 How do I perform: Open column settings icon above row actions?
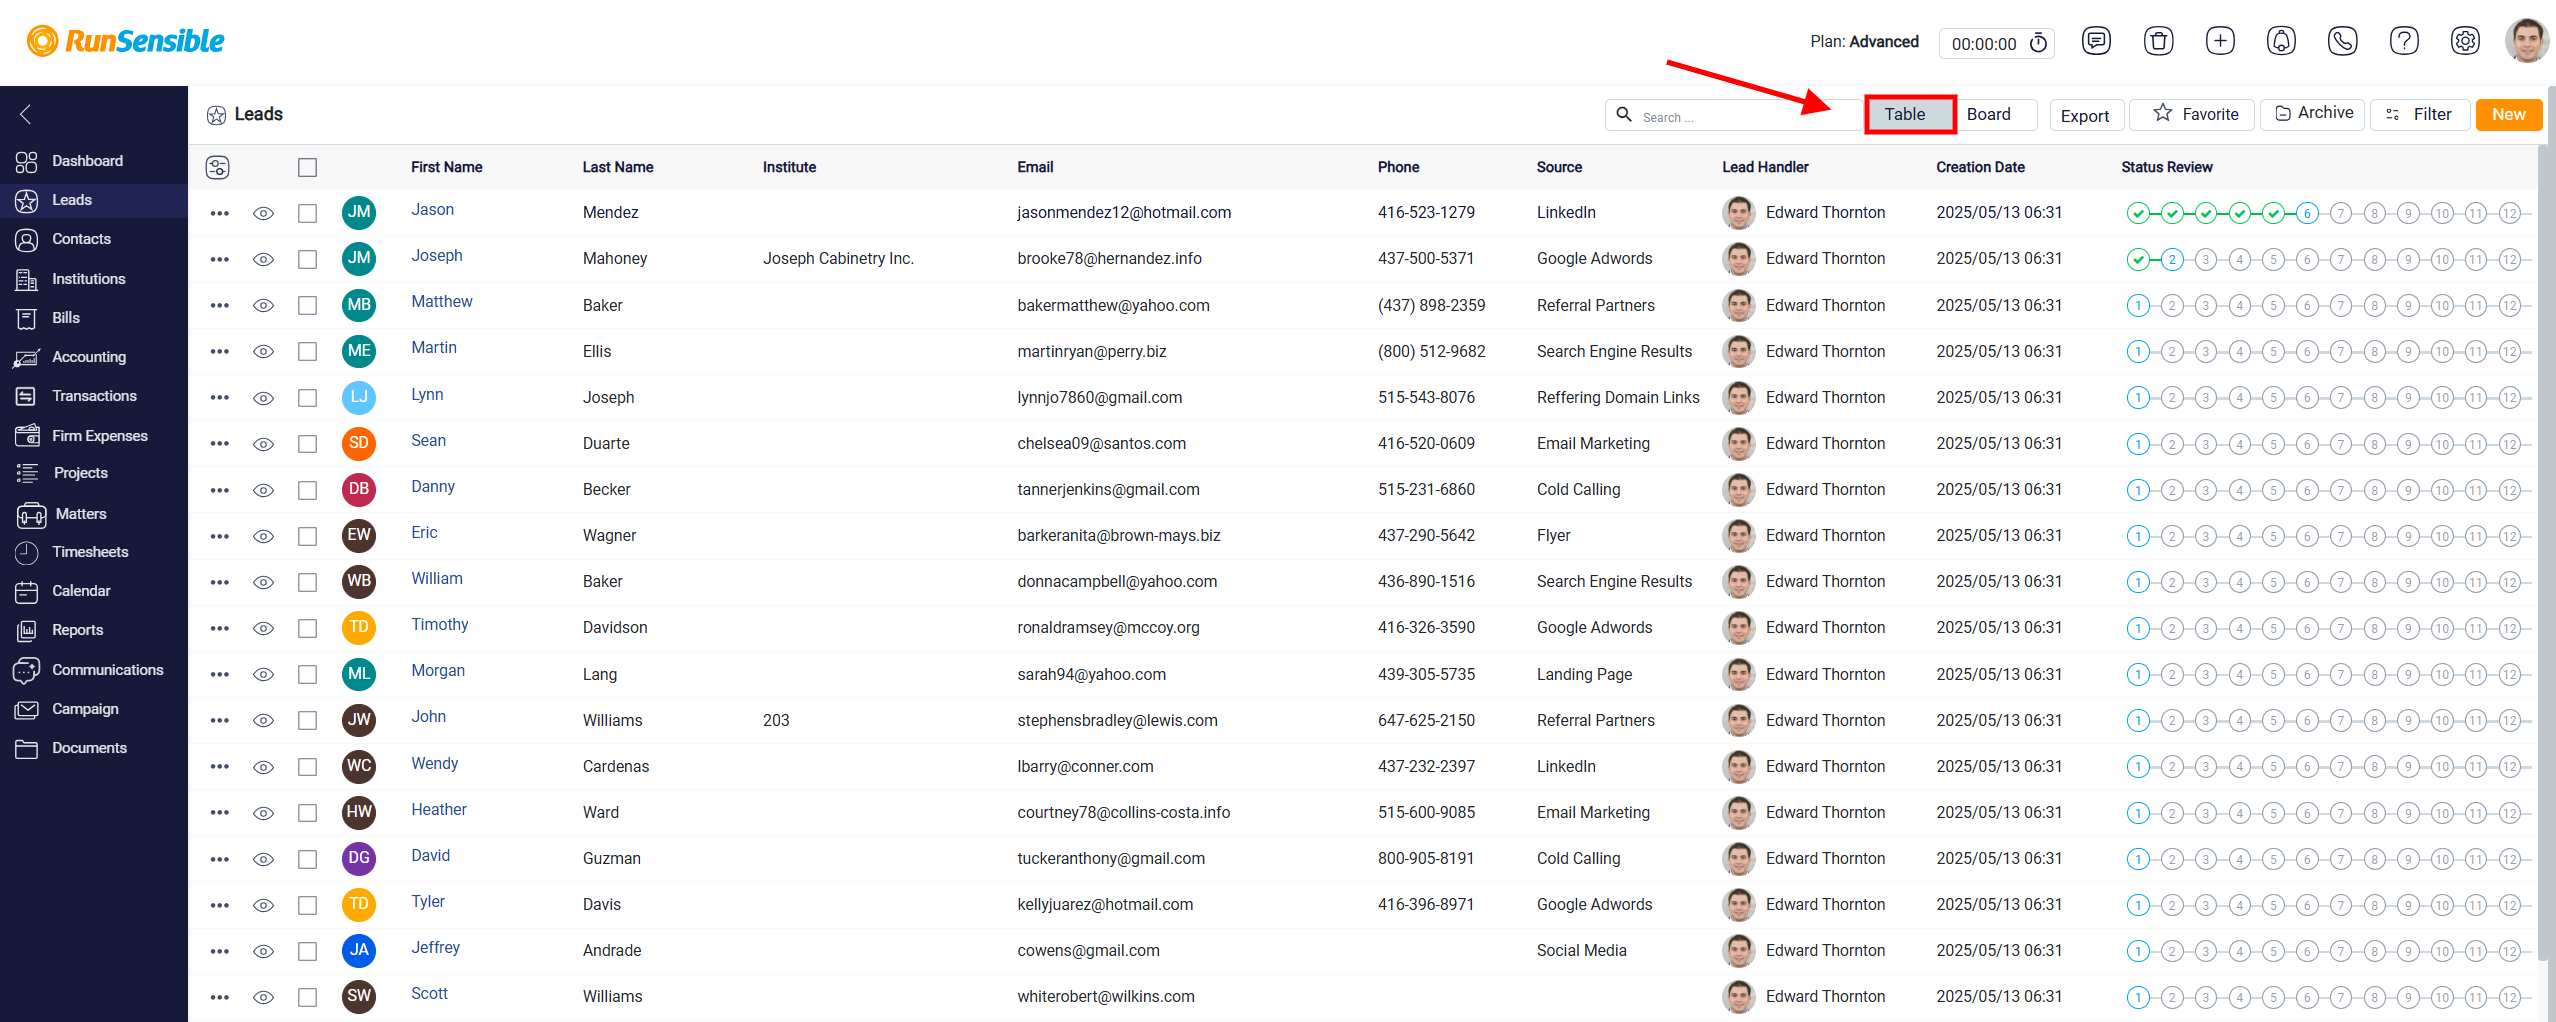click(x=218, y=167)
